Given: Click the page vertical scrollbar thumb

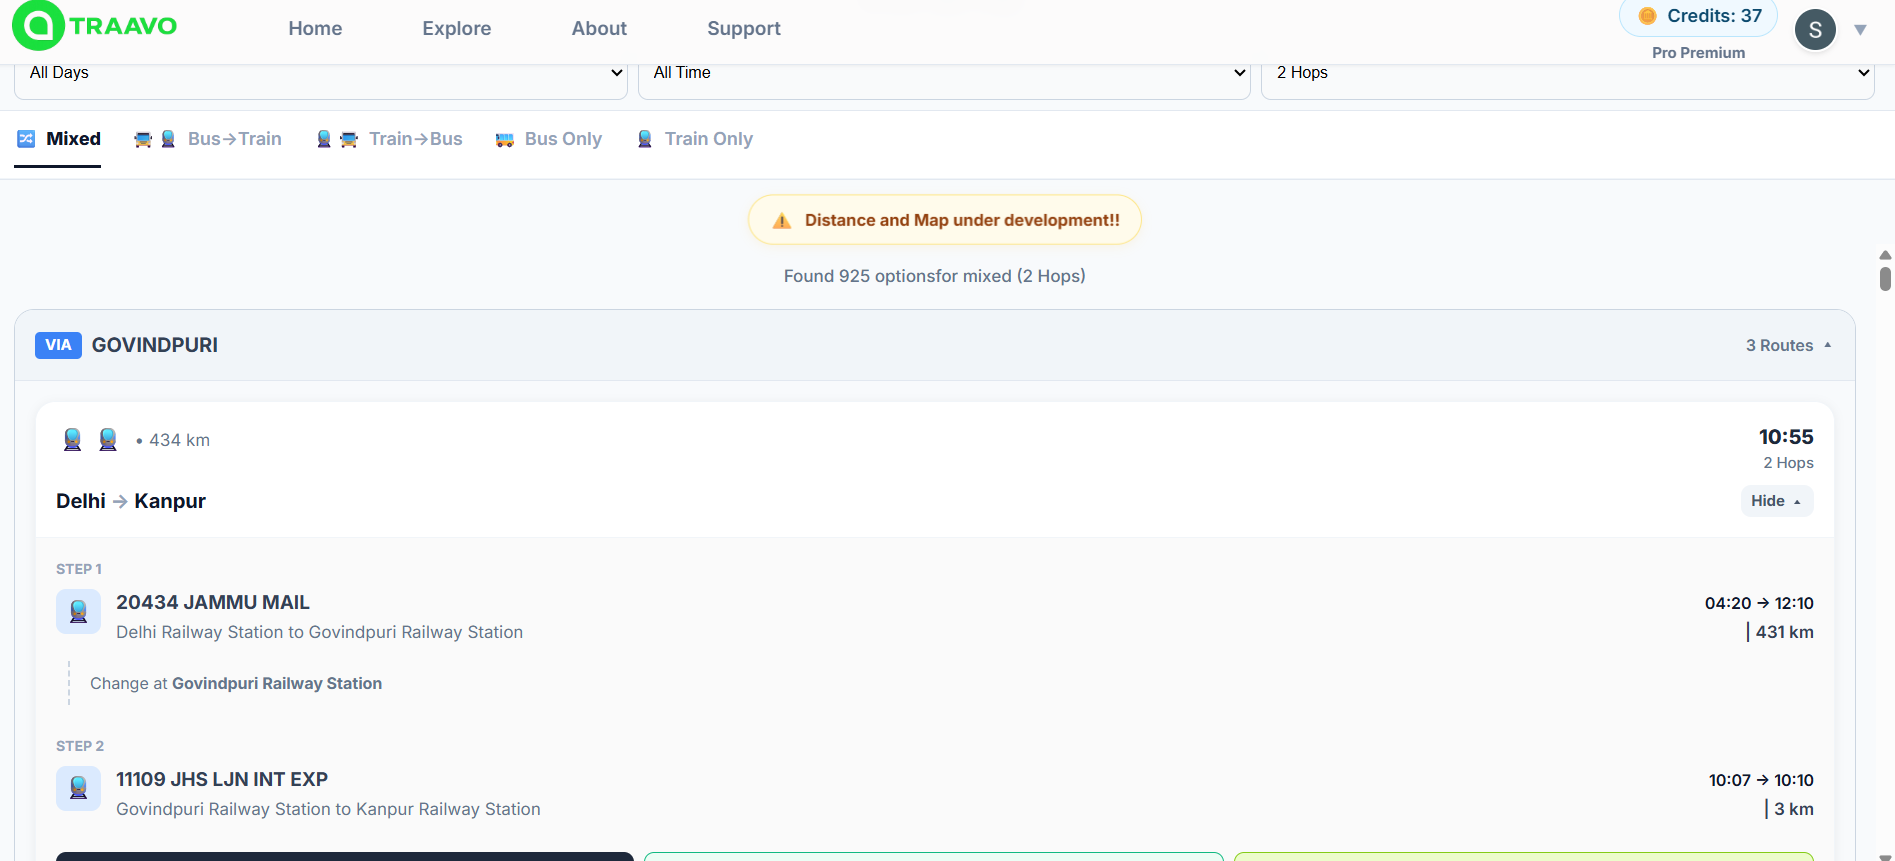Looking at the screenshot, I should coord(1885,278).
